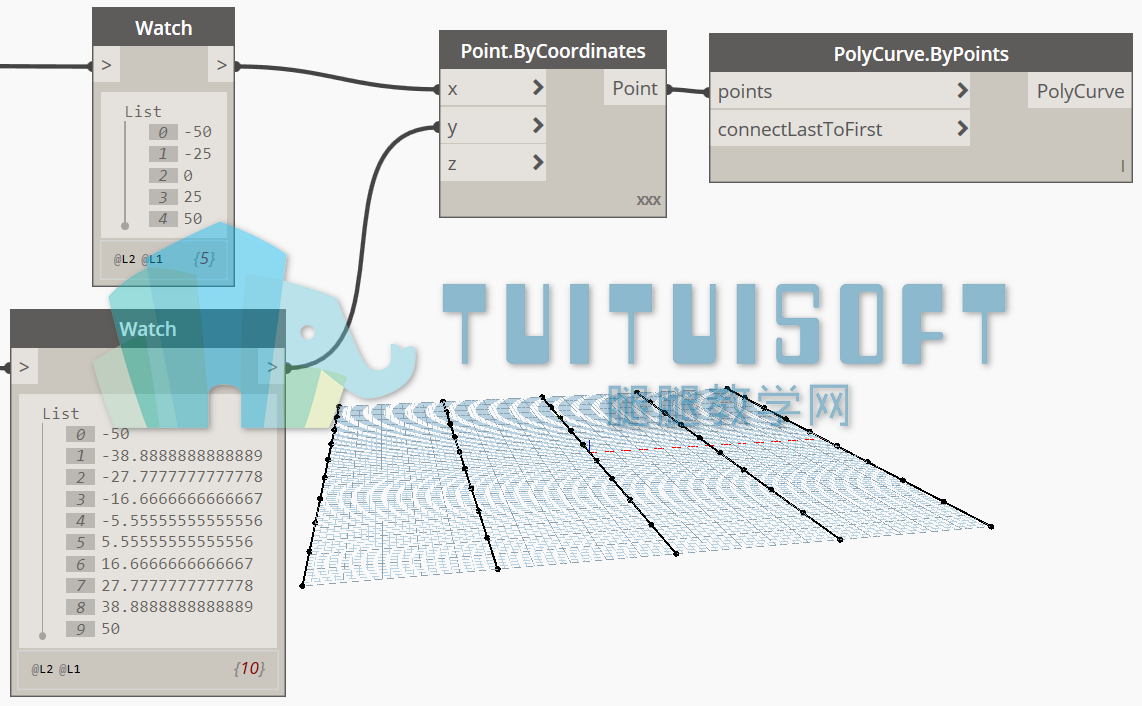Click the x input port label
This screenshot has width=1142, height=706.
(452, 89)
